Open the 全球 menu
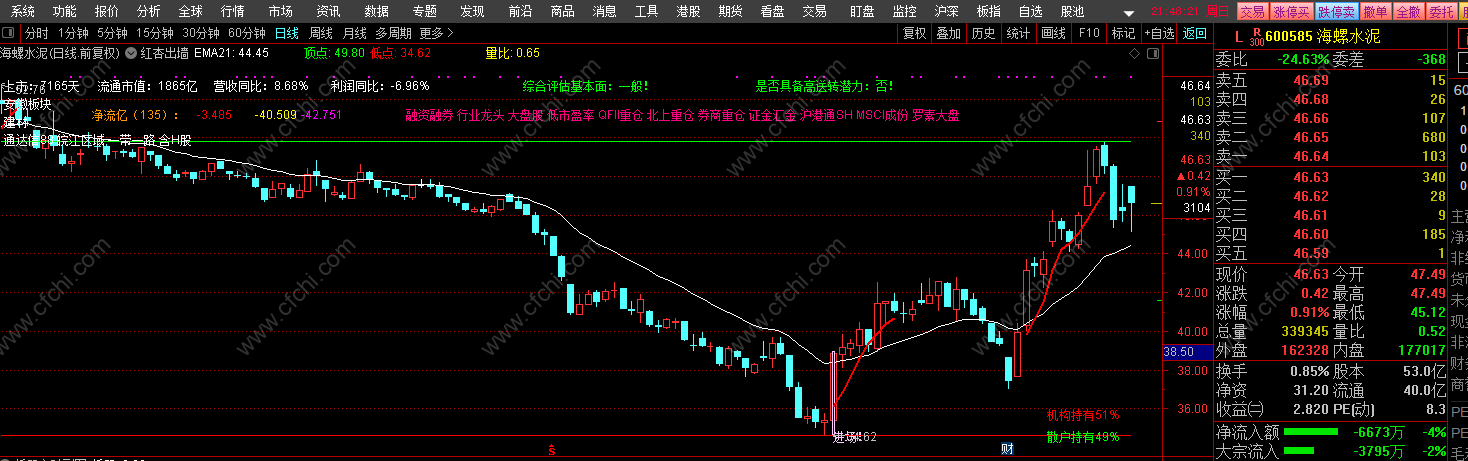 tap(190, 12)
